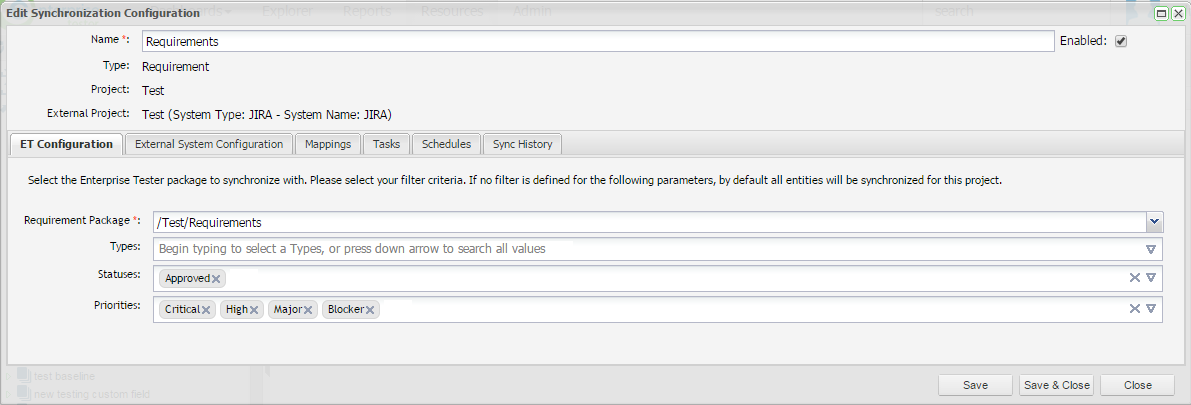Toggle the Enabled checkbox
The height and width of the screenshot is (405, 1191).
tap(1121, 42)
